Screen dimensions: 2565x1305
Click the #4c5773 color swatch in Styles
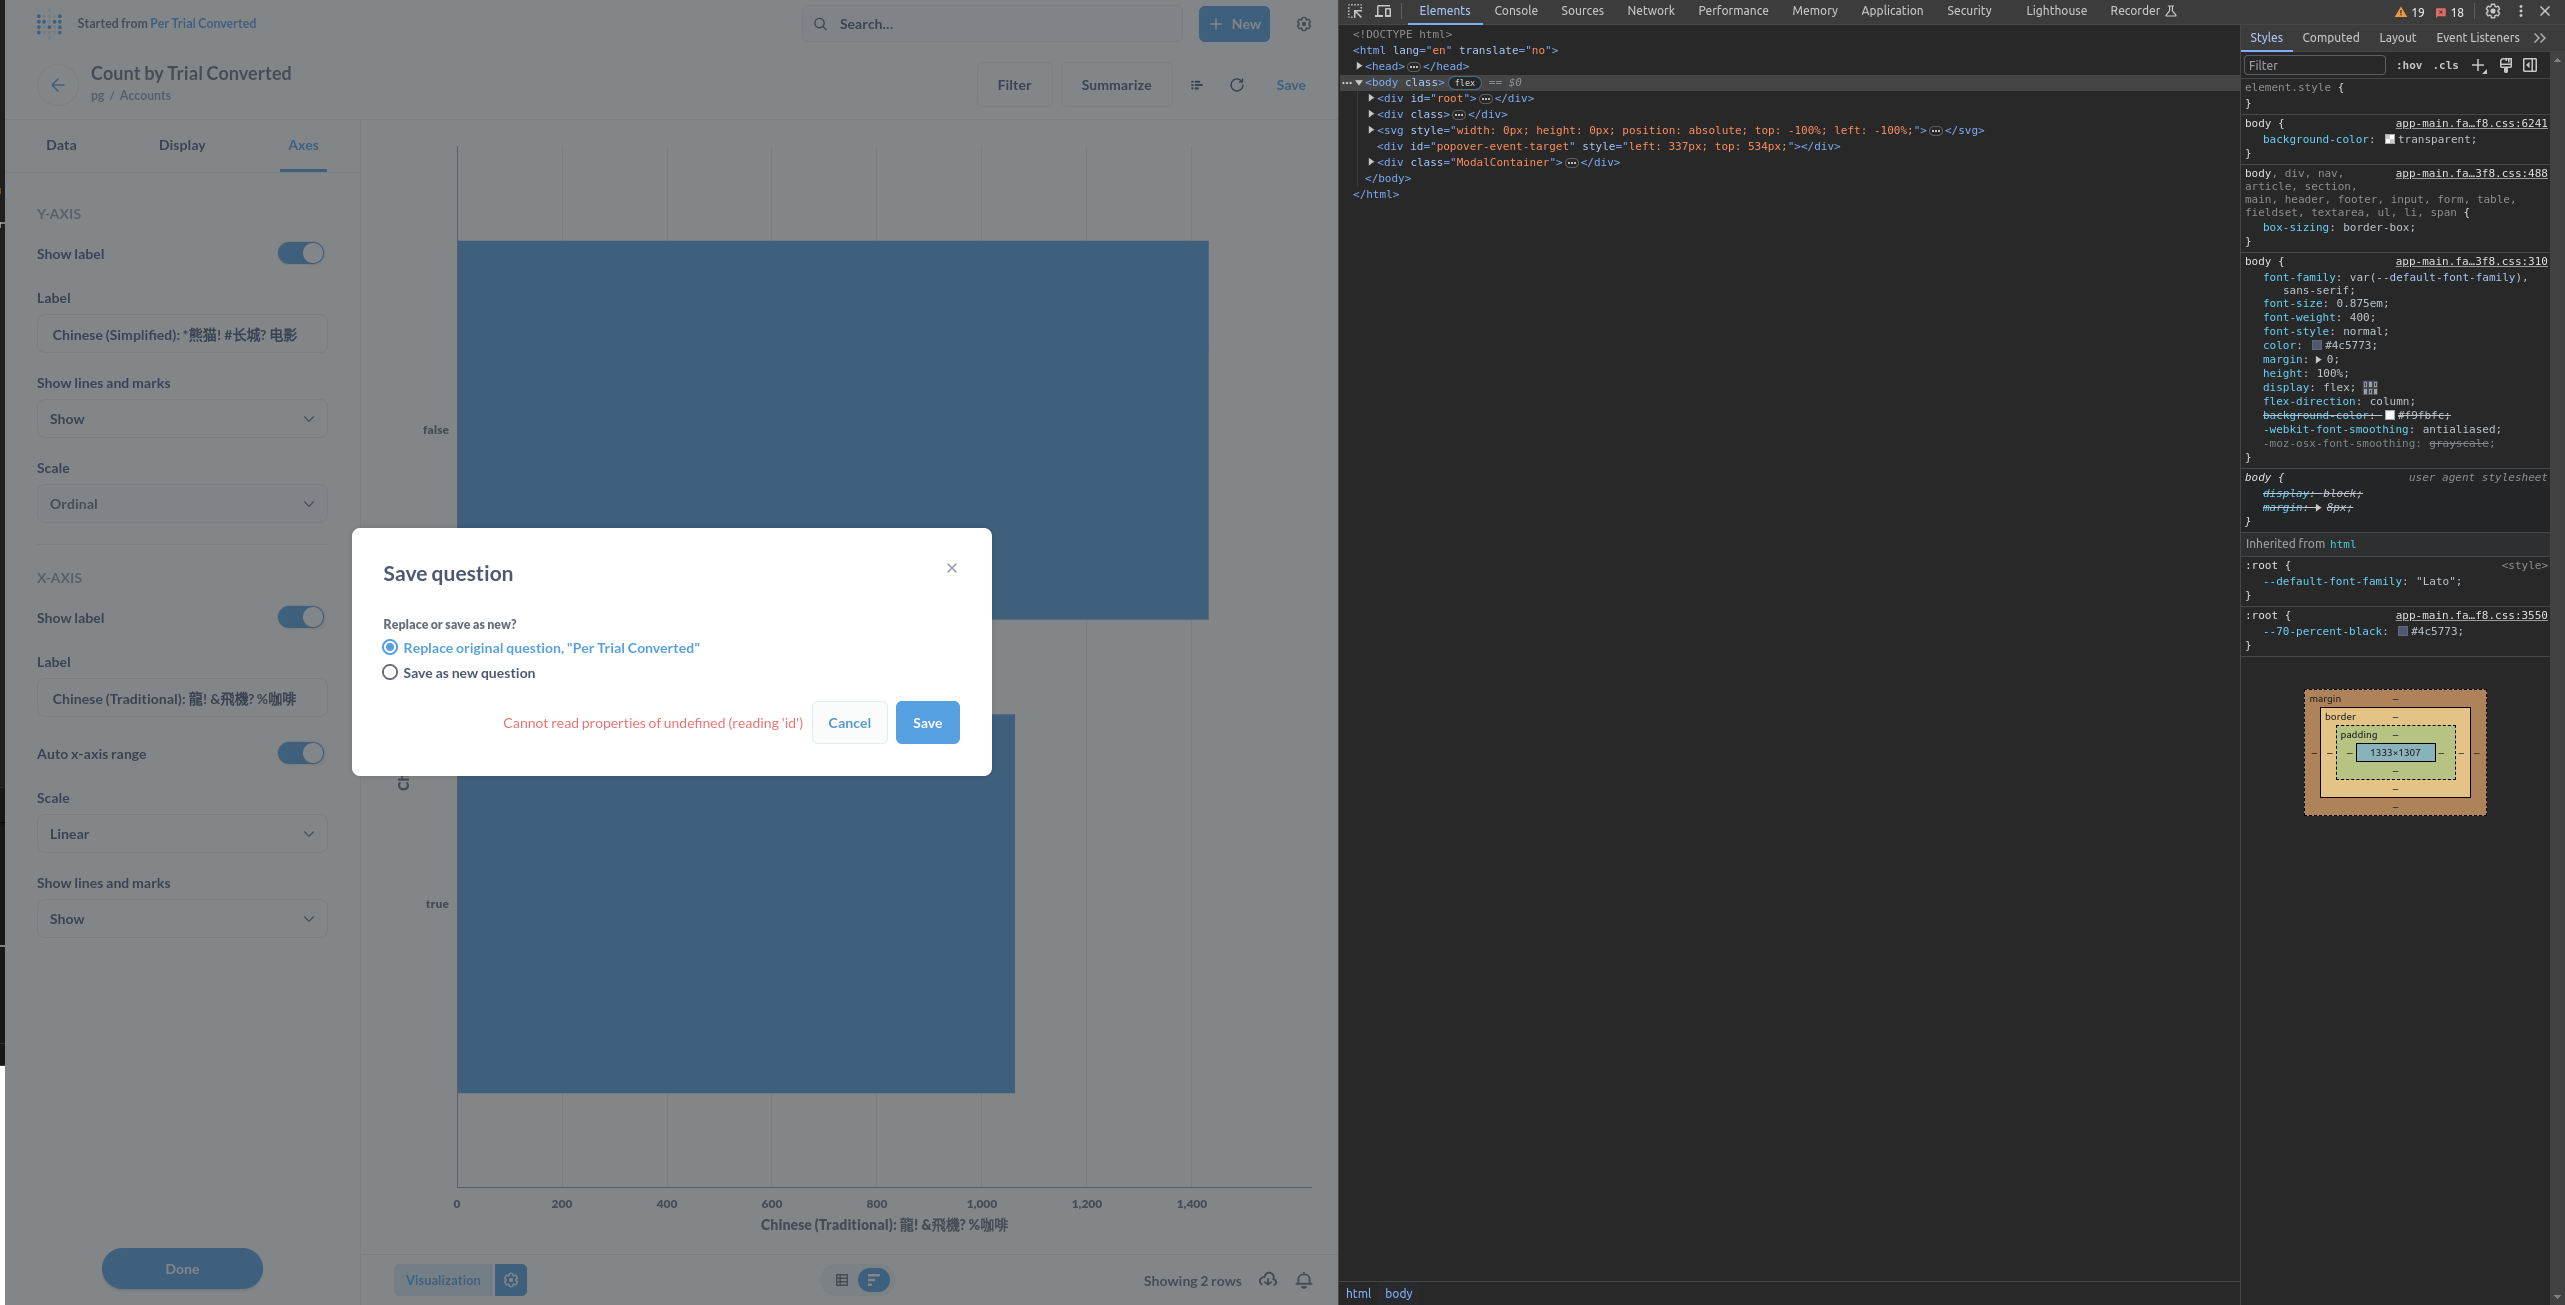(x=2316, y=345)
